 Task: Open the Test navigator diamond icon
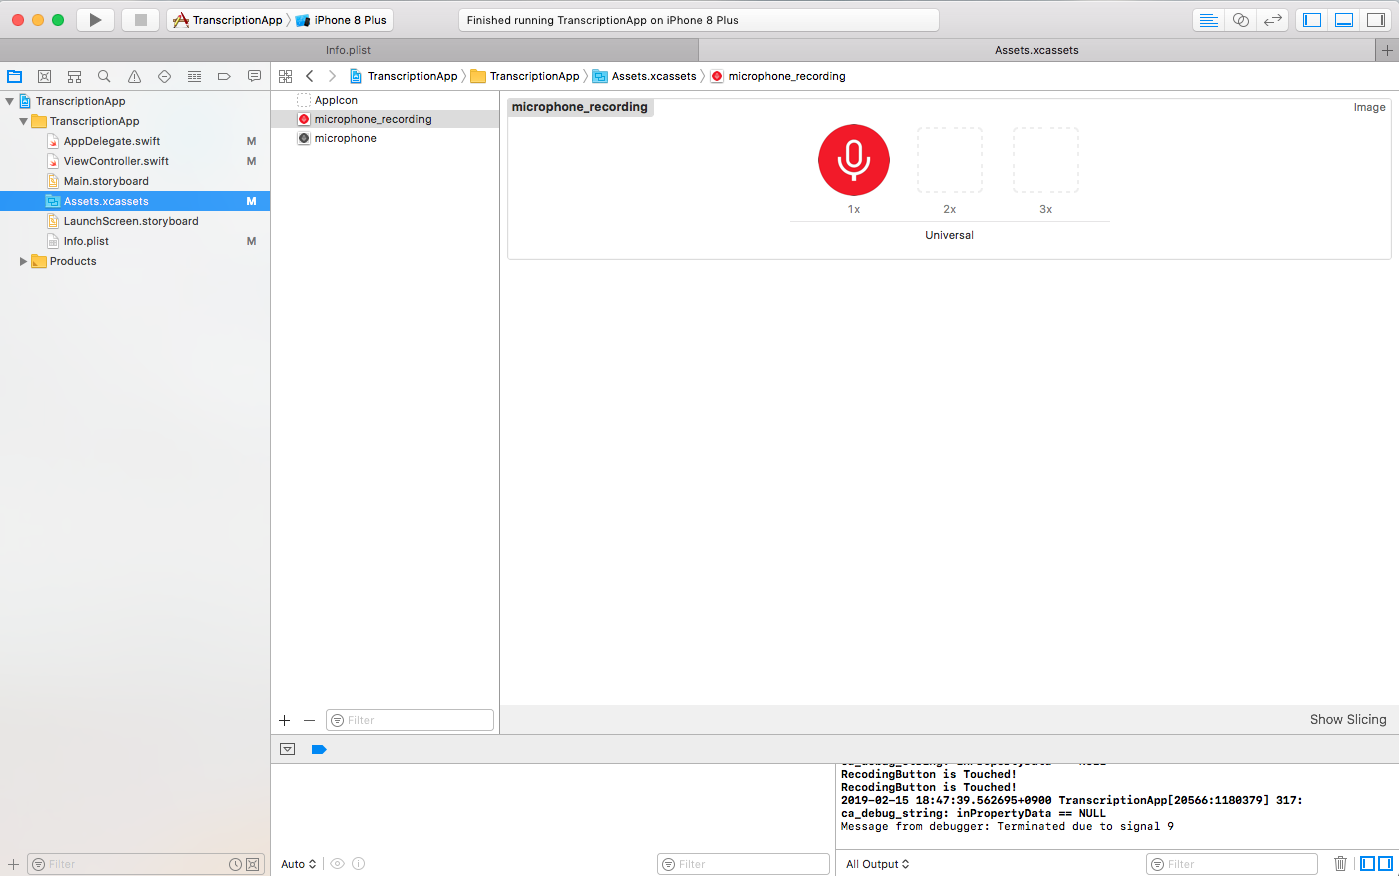click(x=164, y=76)
